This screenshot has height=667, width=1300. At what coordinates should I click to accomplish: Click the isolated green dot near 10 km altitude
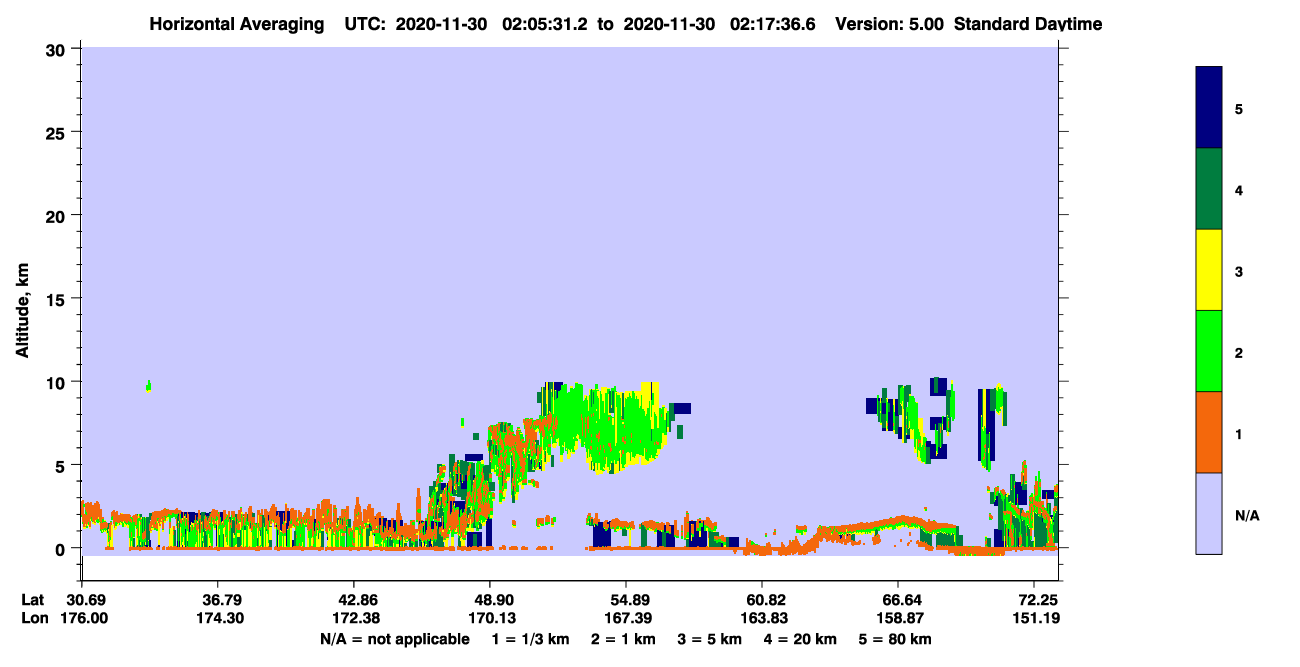click(x=149, y=386)
